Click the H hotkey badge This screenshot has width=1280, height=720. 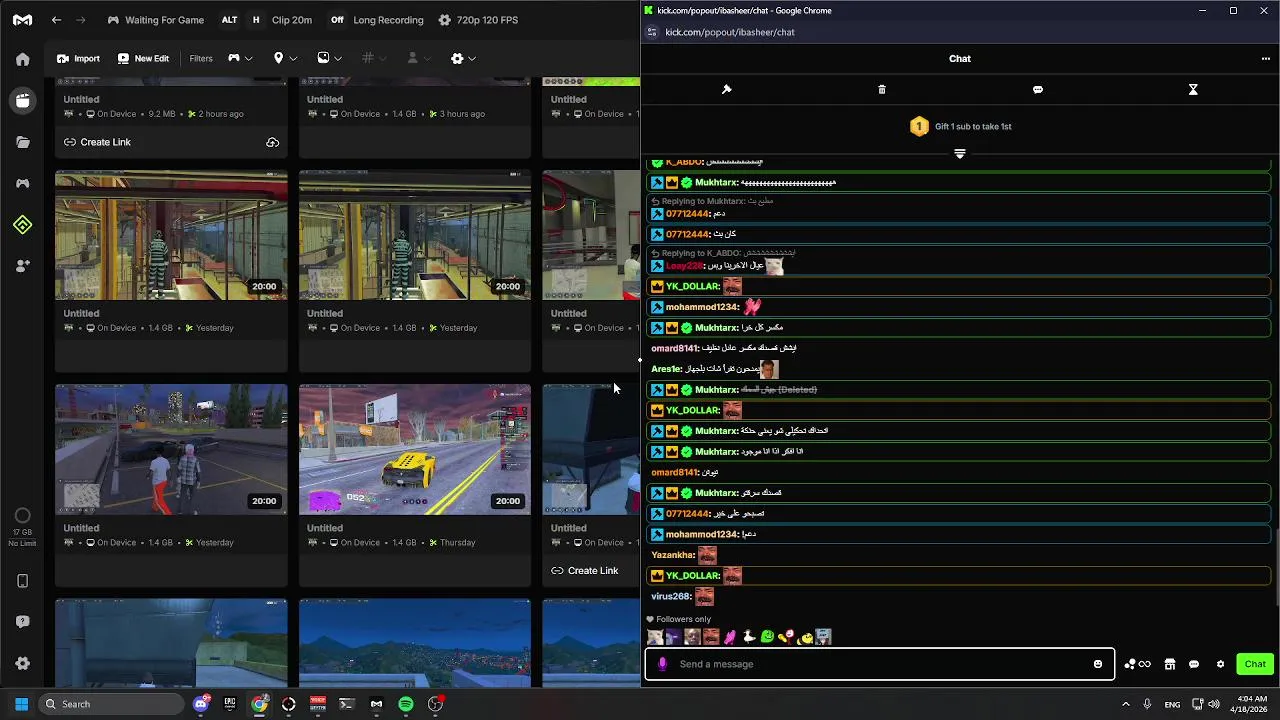pyautogui.click(x=256, y=20)
